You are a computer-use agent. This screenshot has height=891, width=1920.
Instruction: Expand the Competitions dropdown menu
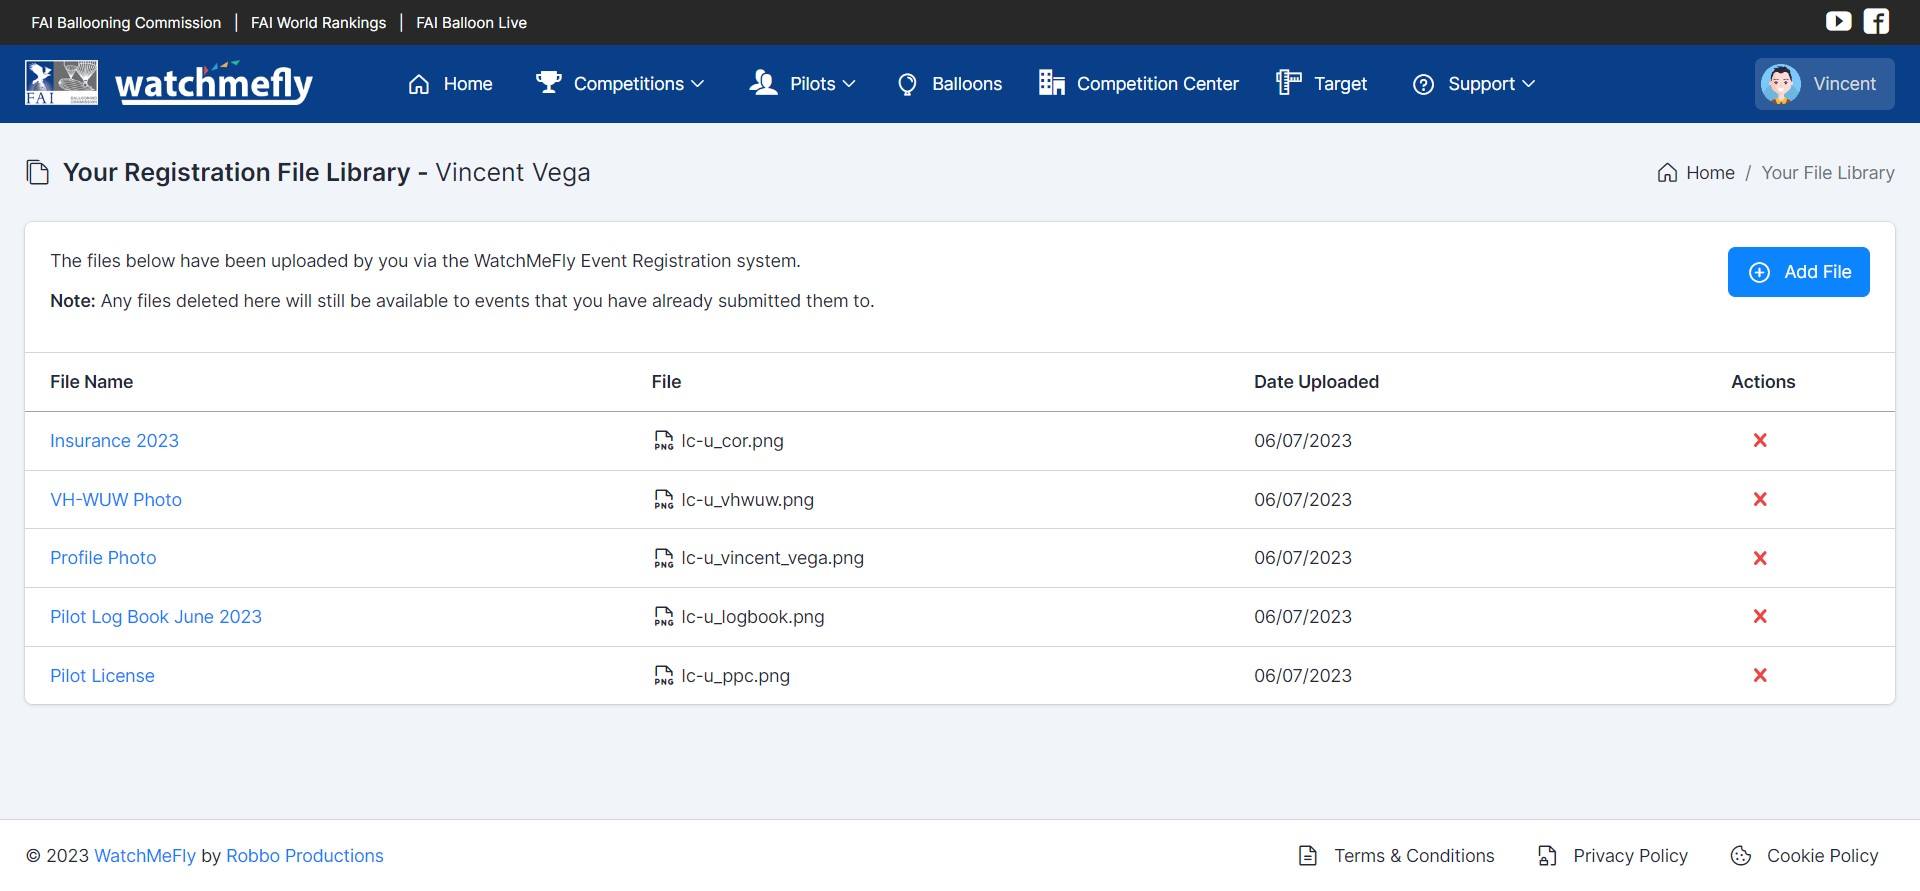(620, 84)
